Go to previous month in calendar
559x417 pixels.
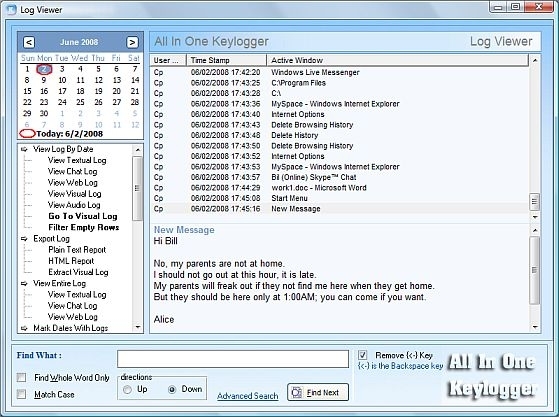29,42
